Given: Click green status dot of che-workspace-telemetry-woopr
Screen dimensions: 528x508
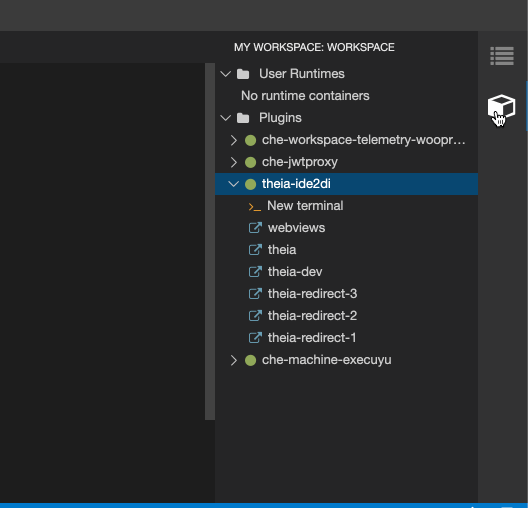Looking at the screenshot, I should click(x=251, y=140).
